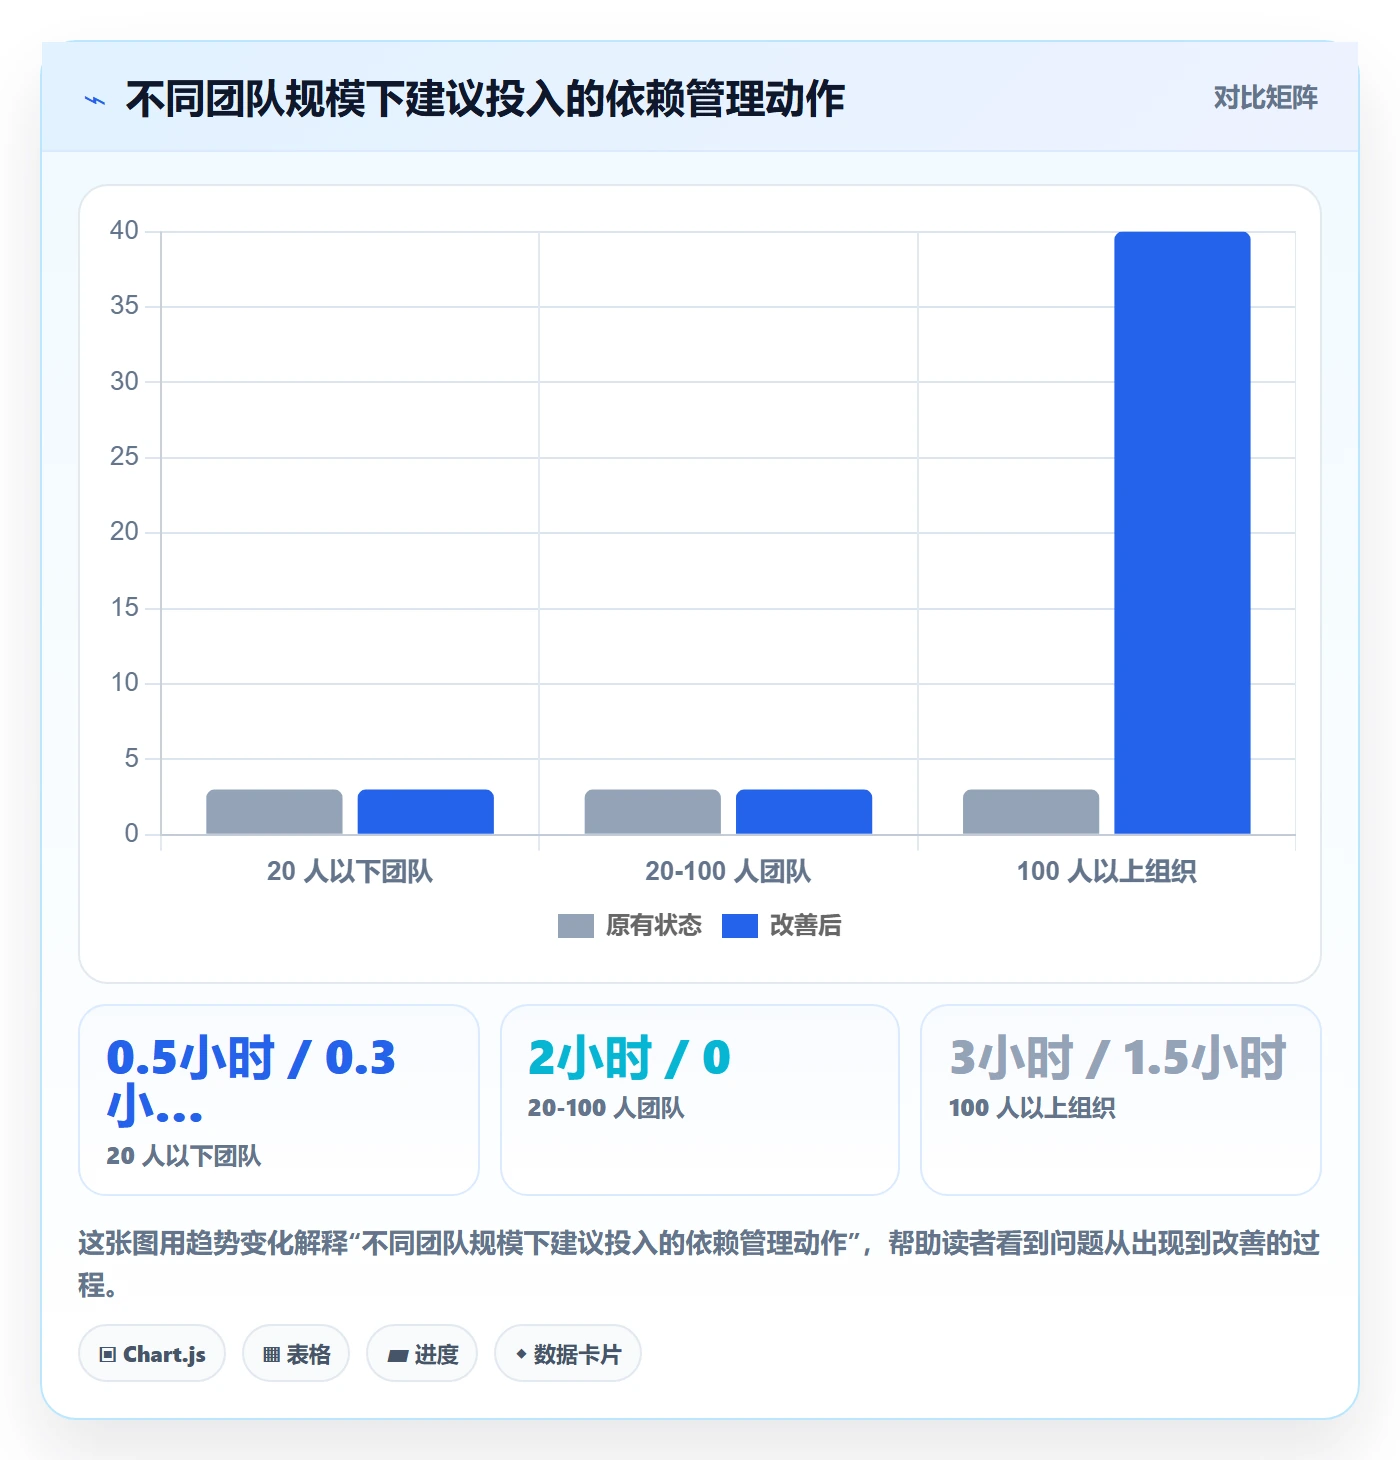Screen dimensions: 1400x1460
Task: Select the 表格 tag chip
Action: (296, 1354)
